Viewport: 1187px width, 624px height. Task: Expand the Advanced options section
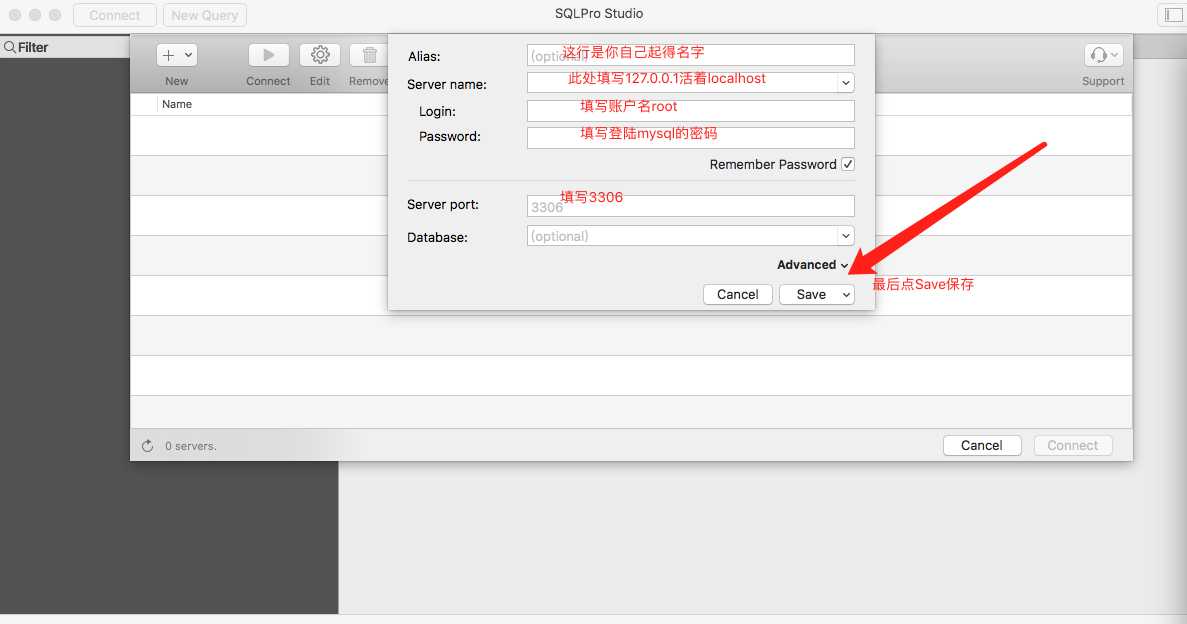tap(812, 265)
